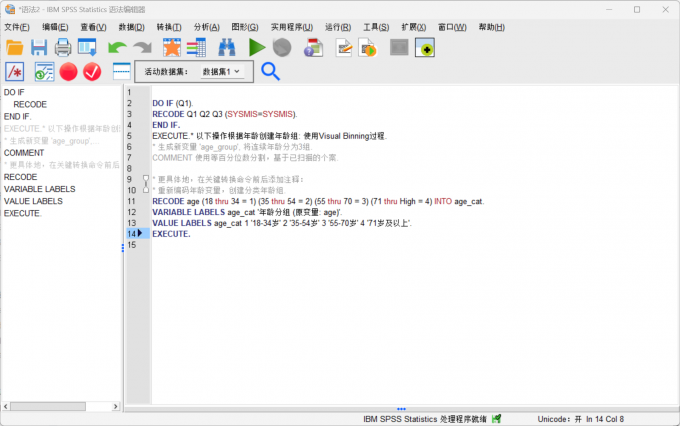Toggle breakpoint with red circle icon
Image resolution: width=680 pixels, height=426 pixels.
tap(69, 72)
